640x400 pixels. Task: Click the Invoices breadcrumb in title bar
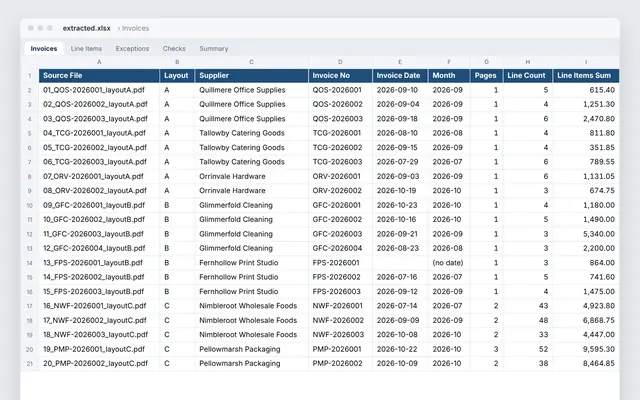[x=136, y=28]
